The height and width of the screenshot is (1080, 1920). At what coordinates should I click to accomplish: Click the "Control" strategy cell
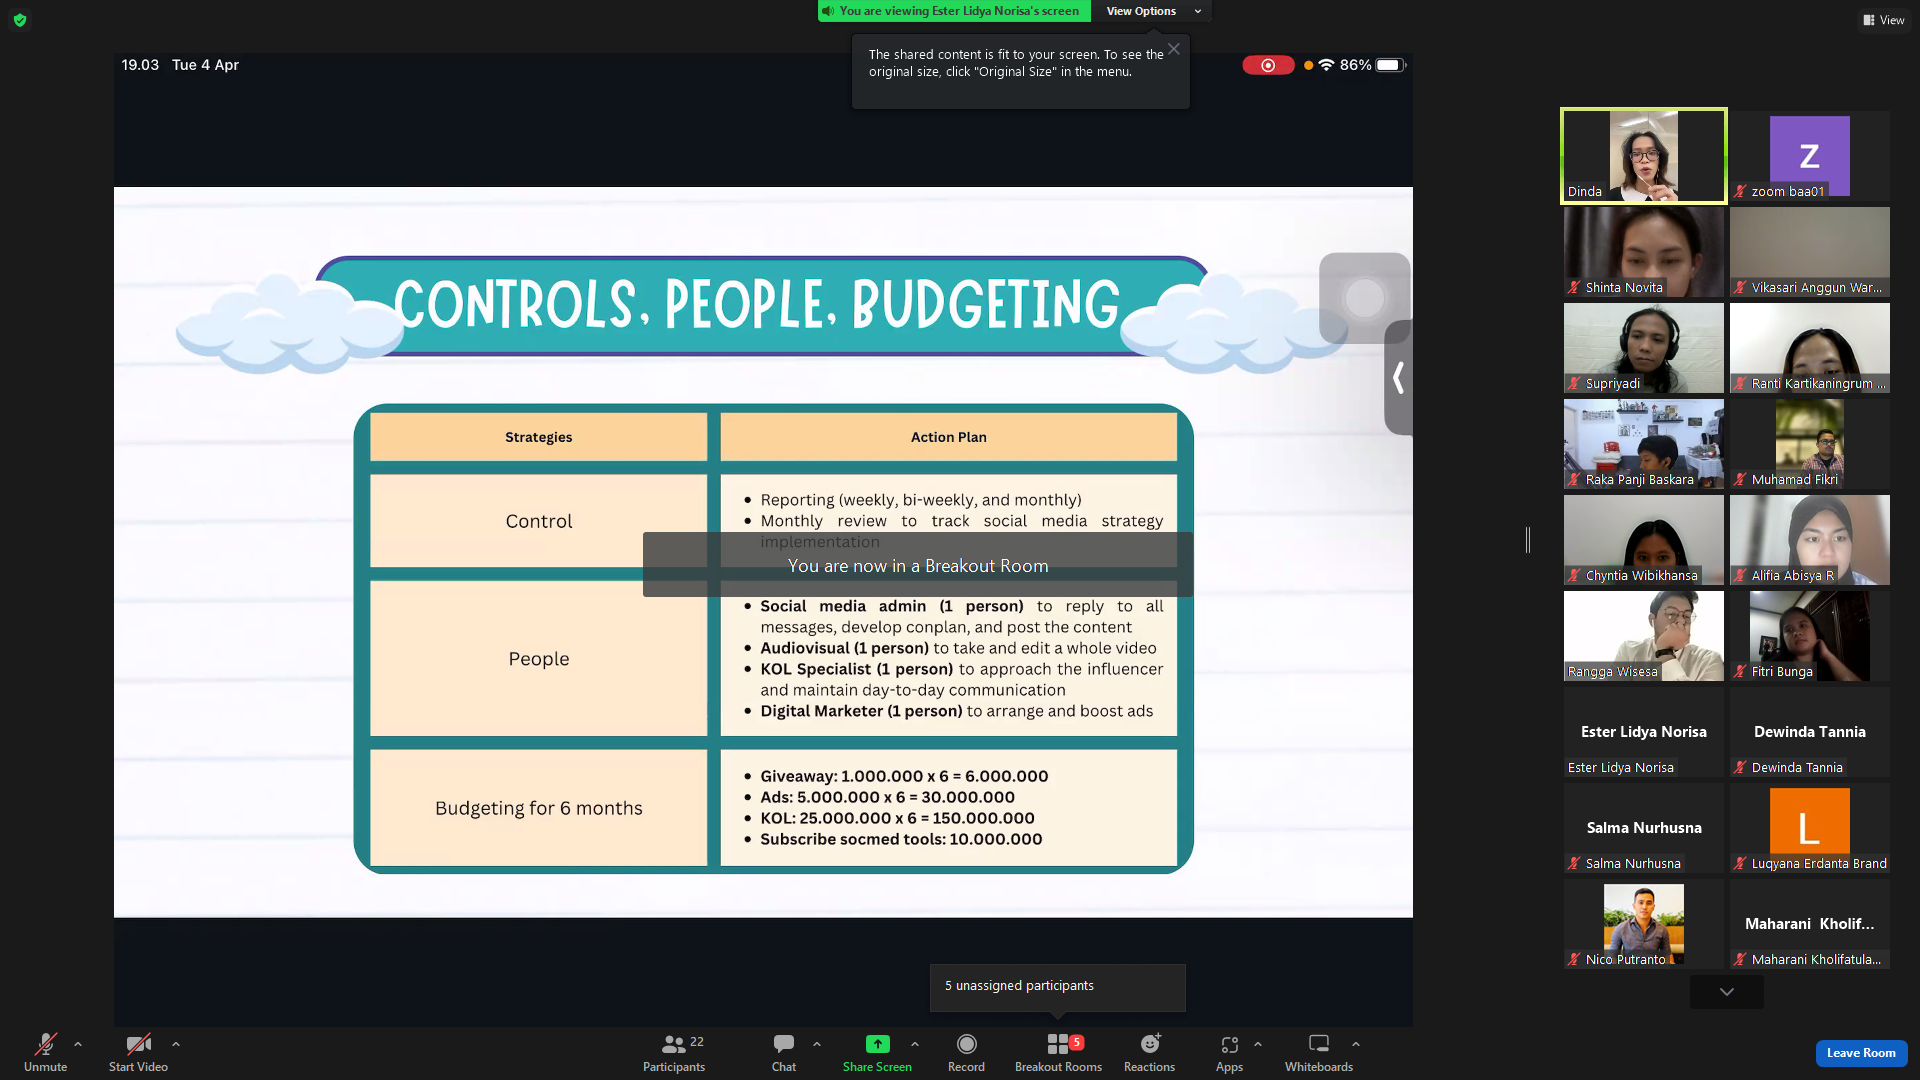[x=539, y=521]
